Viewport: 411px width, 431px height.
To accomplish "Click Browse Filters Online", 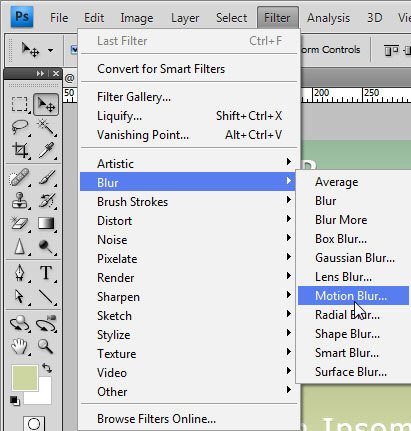I will point(189,419).
